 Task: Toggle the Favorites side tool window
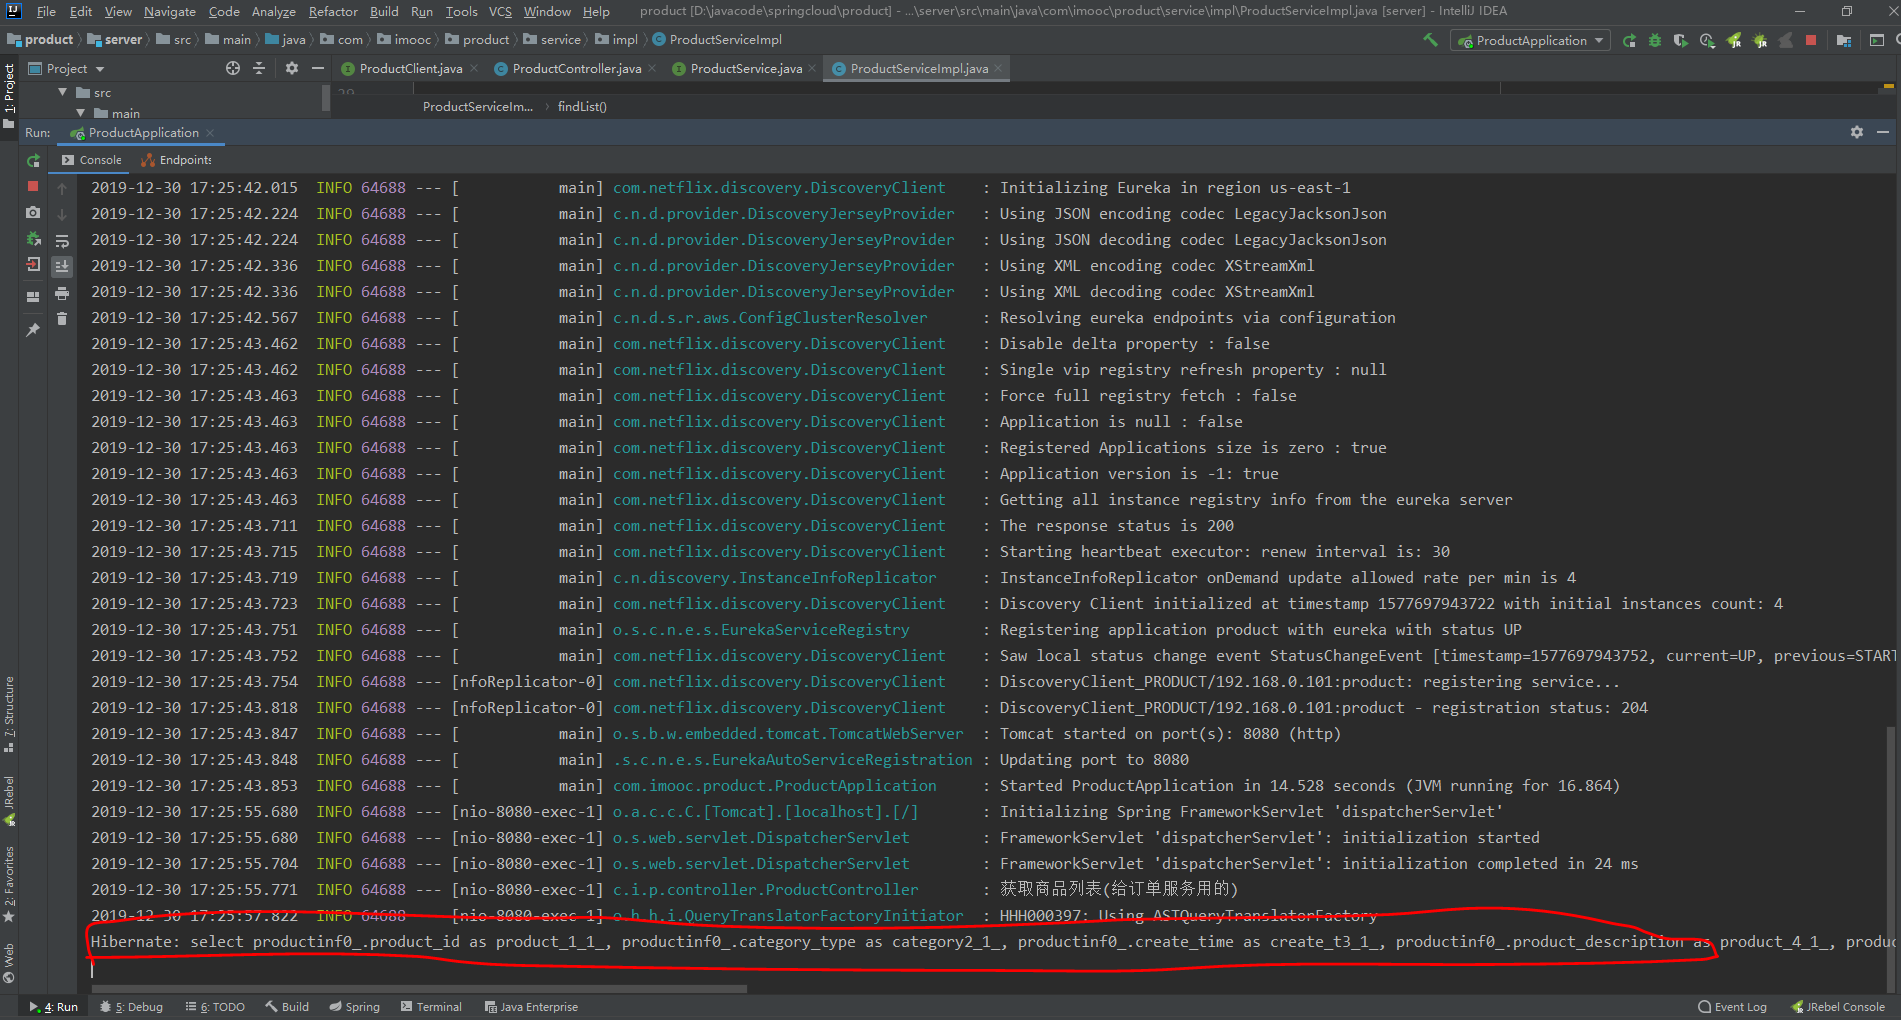coord(9,883)
